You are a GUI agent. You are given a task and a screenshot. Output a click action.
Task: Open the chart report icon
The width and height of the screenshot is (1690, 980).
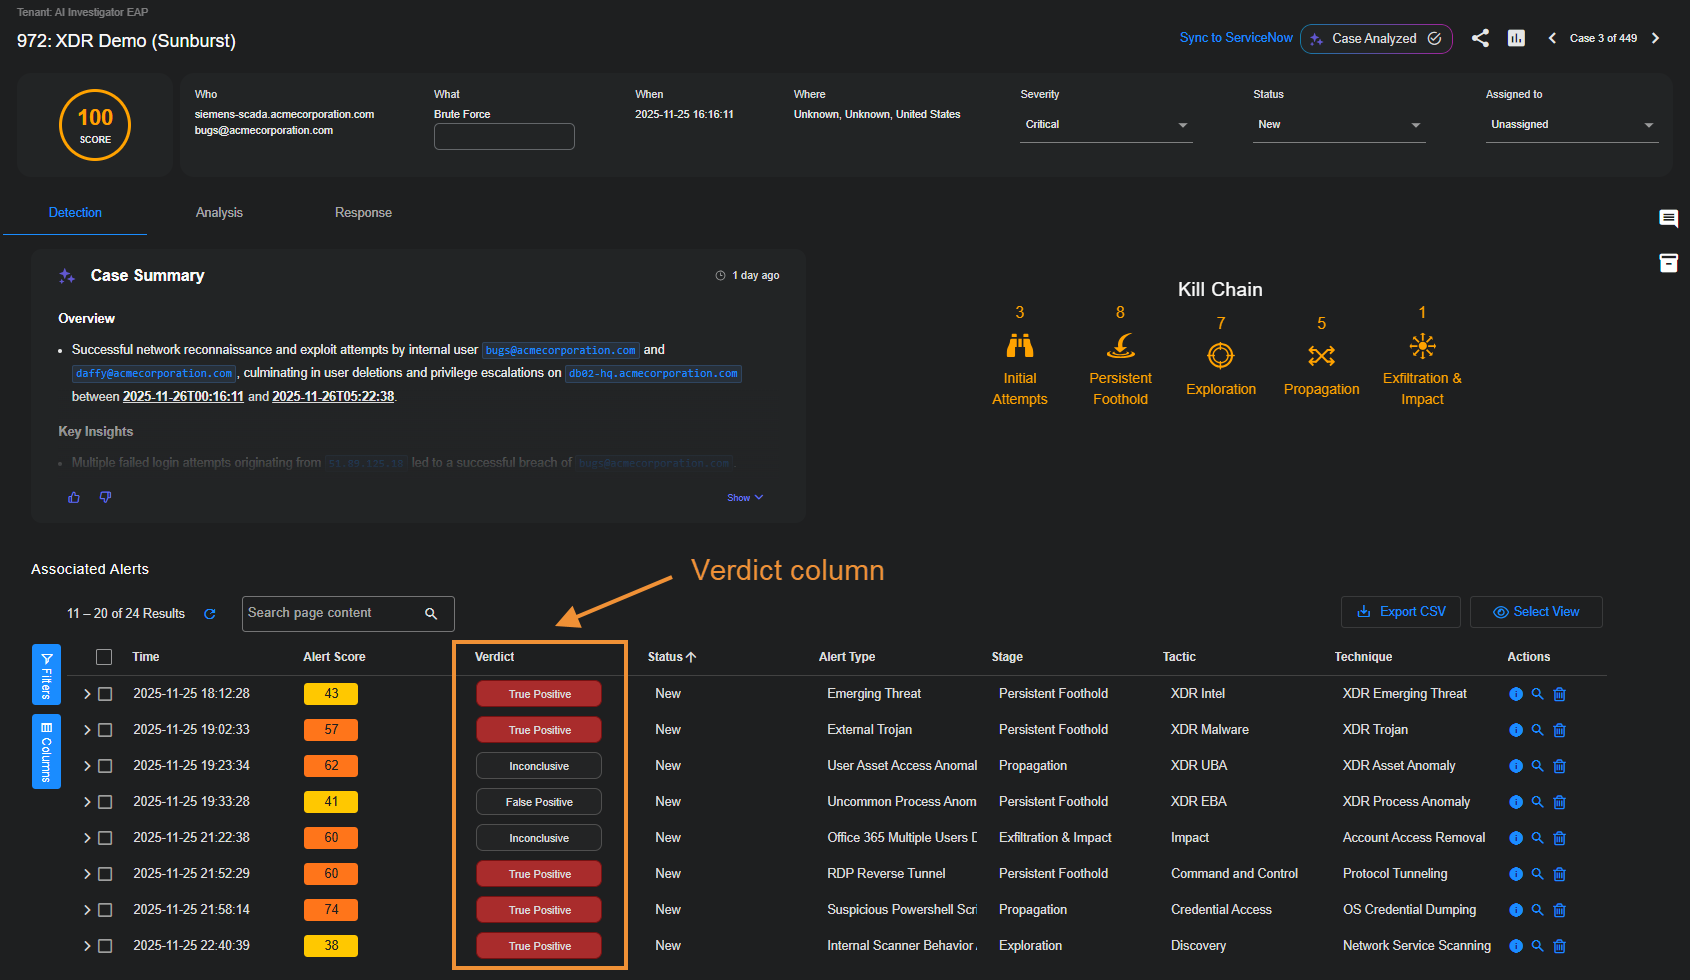point(1516,38)
